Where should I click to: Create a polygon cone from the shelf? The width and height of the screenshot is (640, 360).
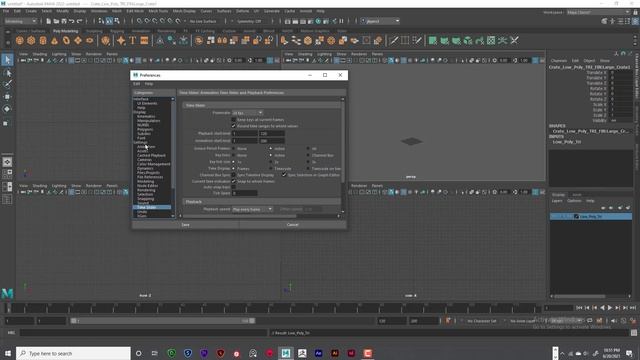(54, 40)
